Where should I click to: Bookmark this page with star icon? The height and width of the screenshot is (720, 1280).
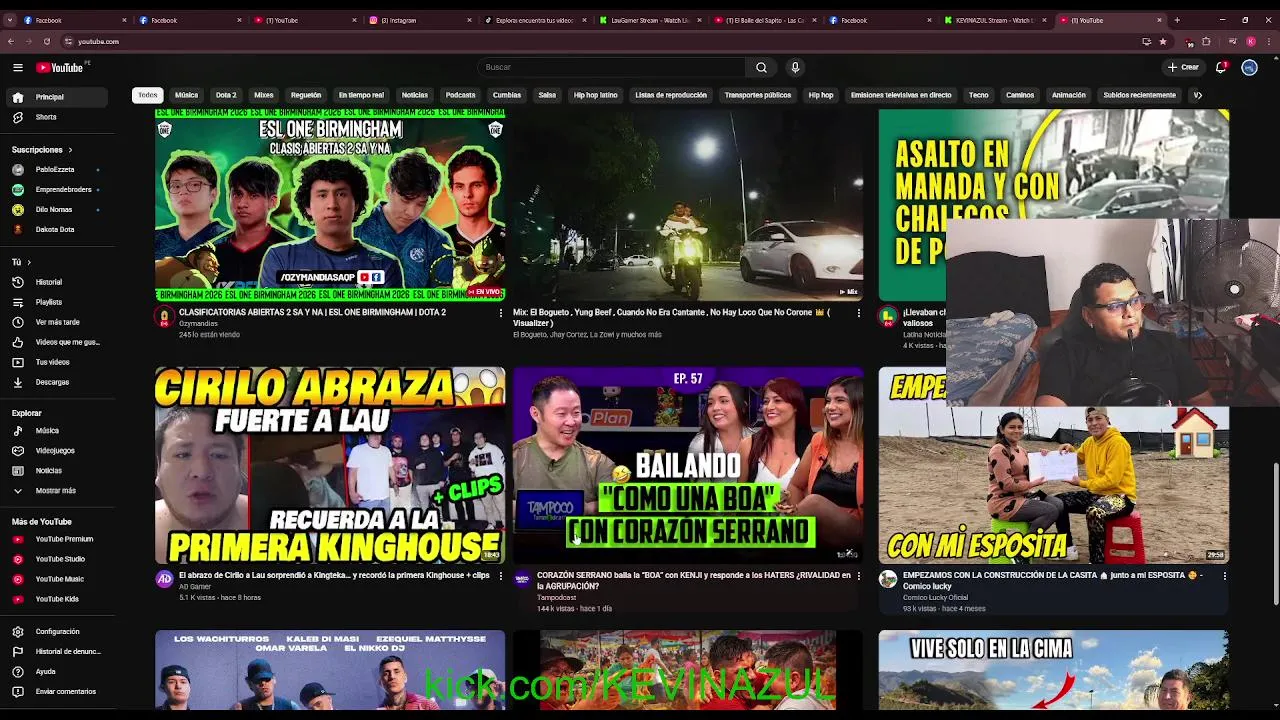click(1162, 41)
